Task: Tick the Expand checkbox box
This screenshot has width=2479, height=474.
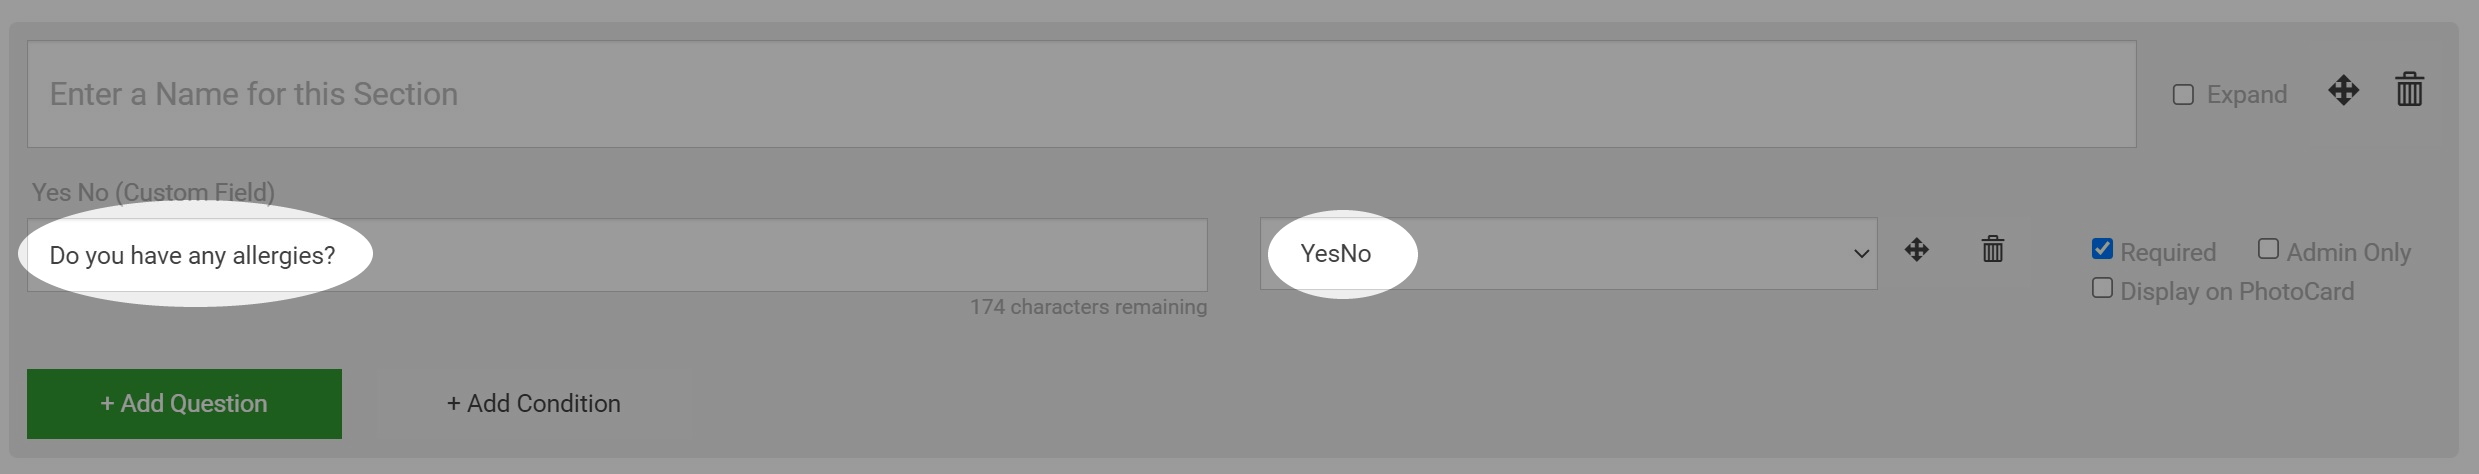Action: (x=2183, y=94)
